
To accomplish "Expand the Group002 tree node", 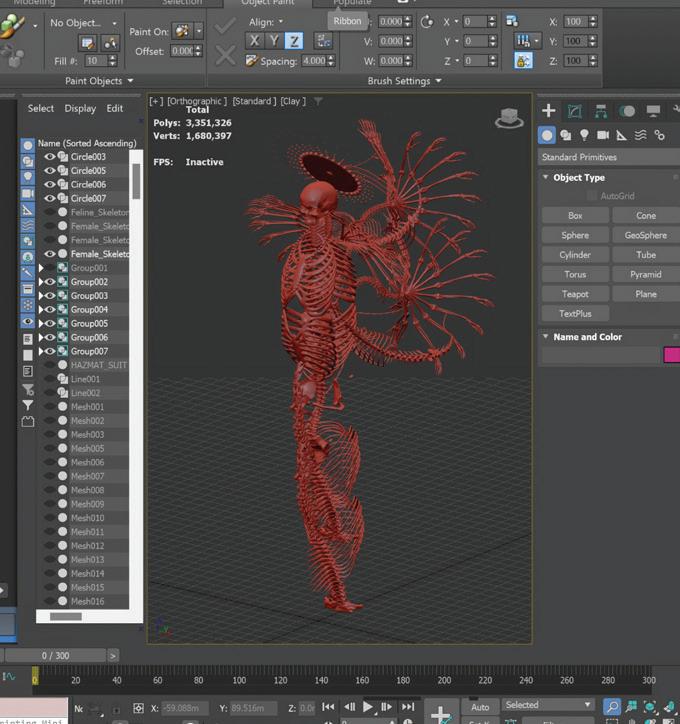I will point(41,282).
